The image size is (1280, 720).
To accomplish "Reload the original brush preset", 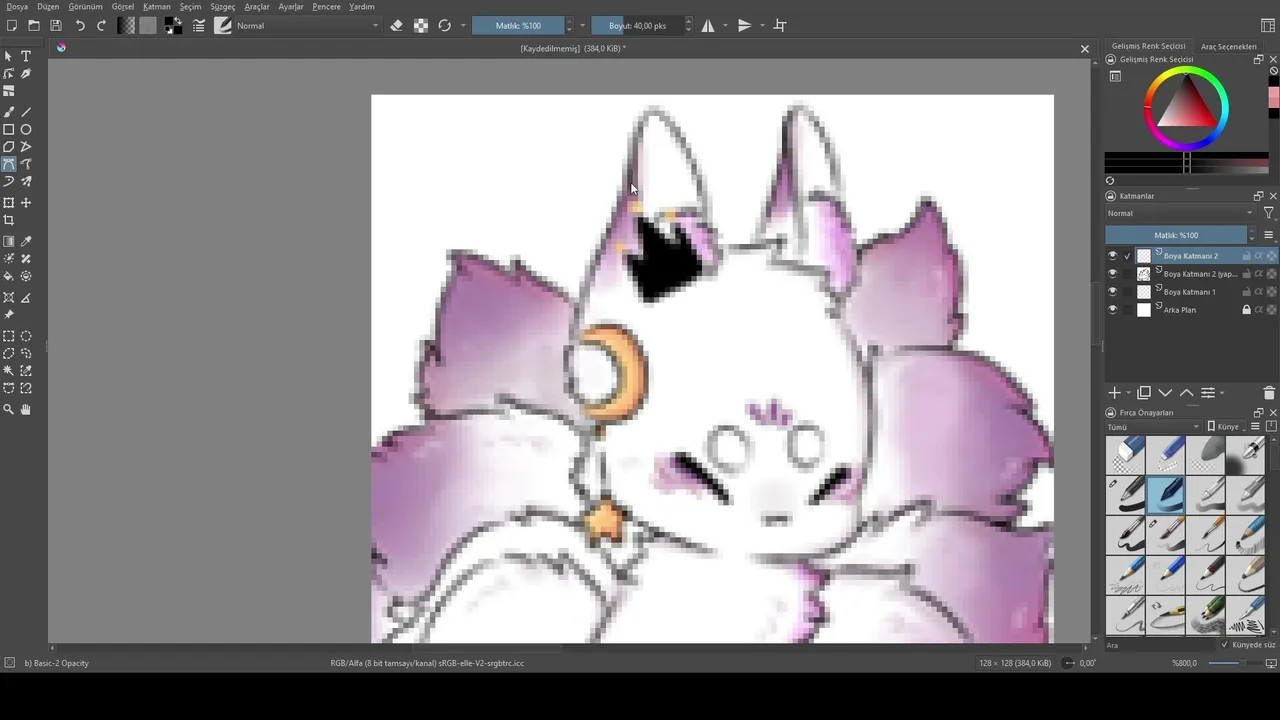I will pyautogui.click(x=445, y=26).
